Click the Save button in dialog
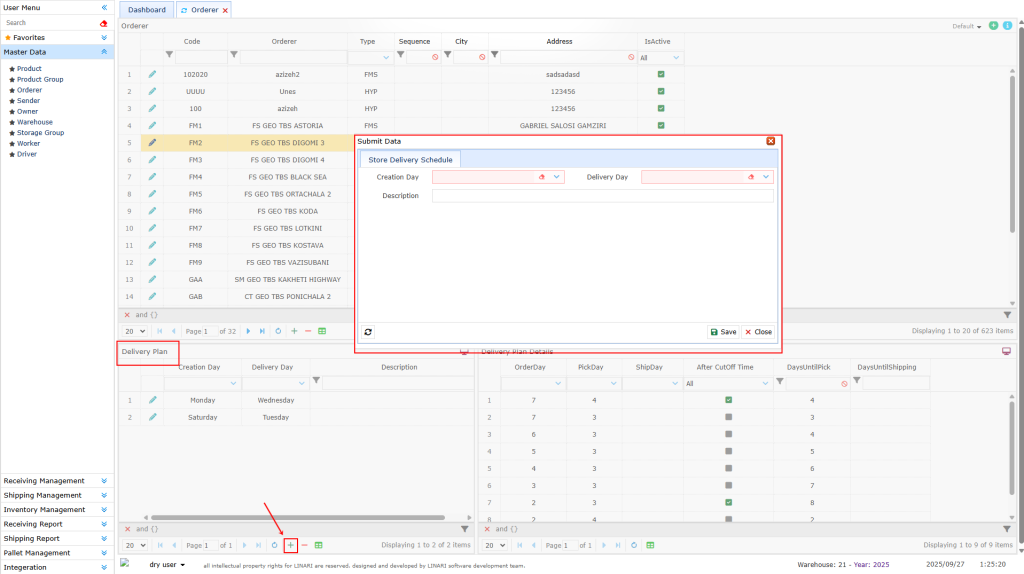 point(723,332)
